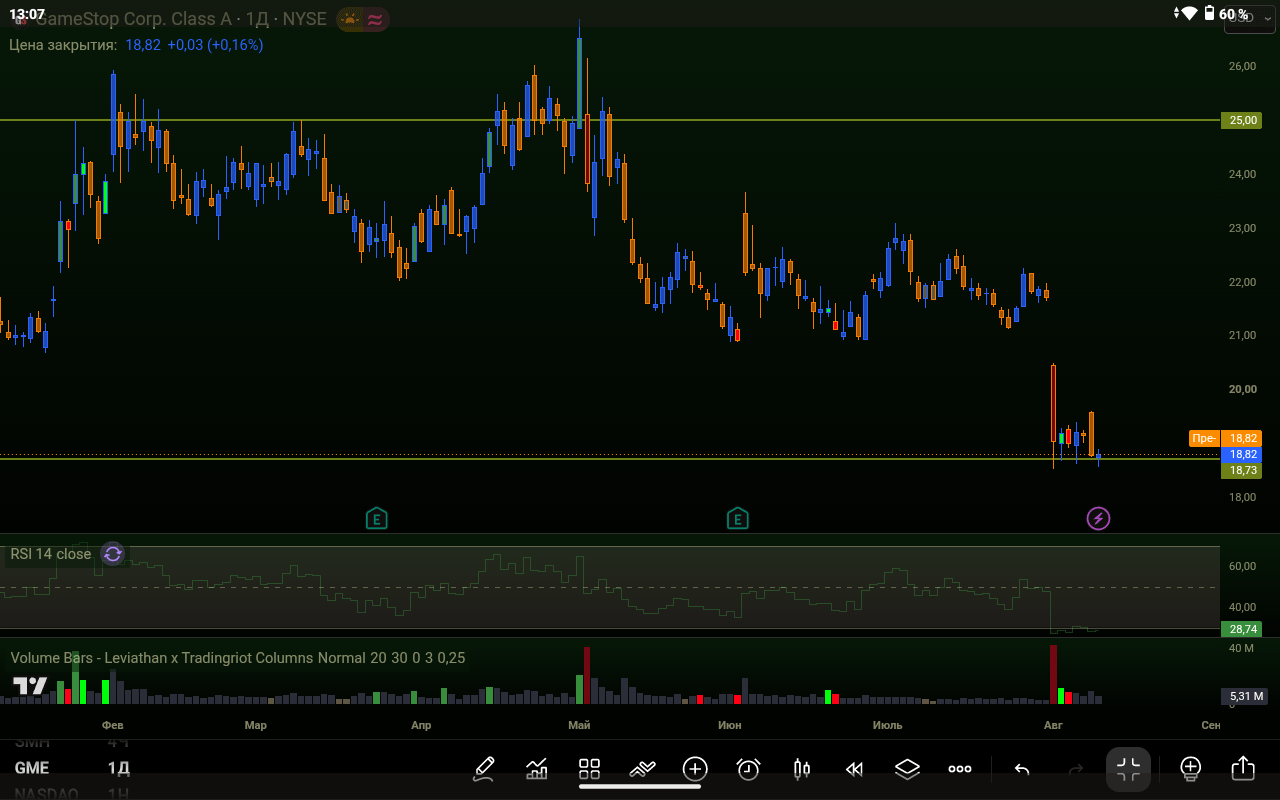Tap the Цена закрытия label

[63, 45]
